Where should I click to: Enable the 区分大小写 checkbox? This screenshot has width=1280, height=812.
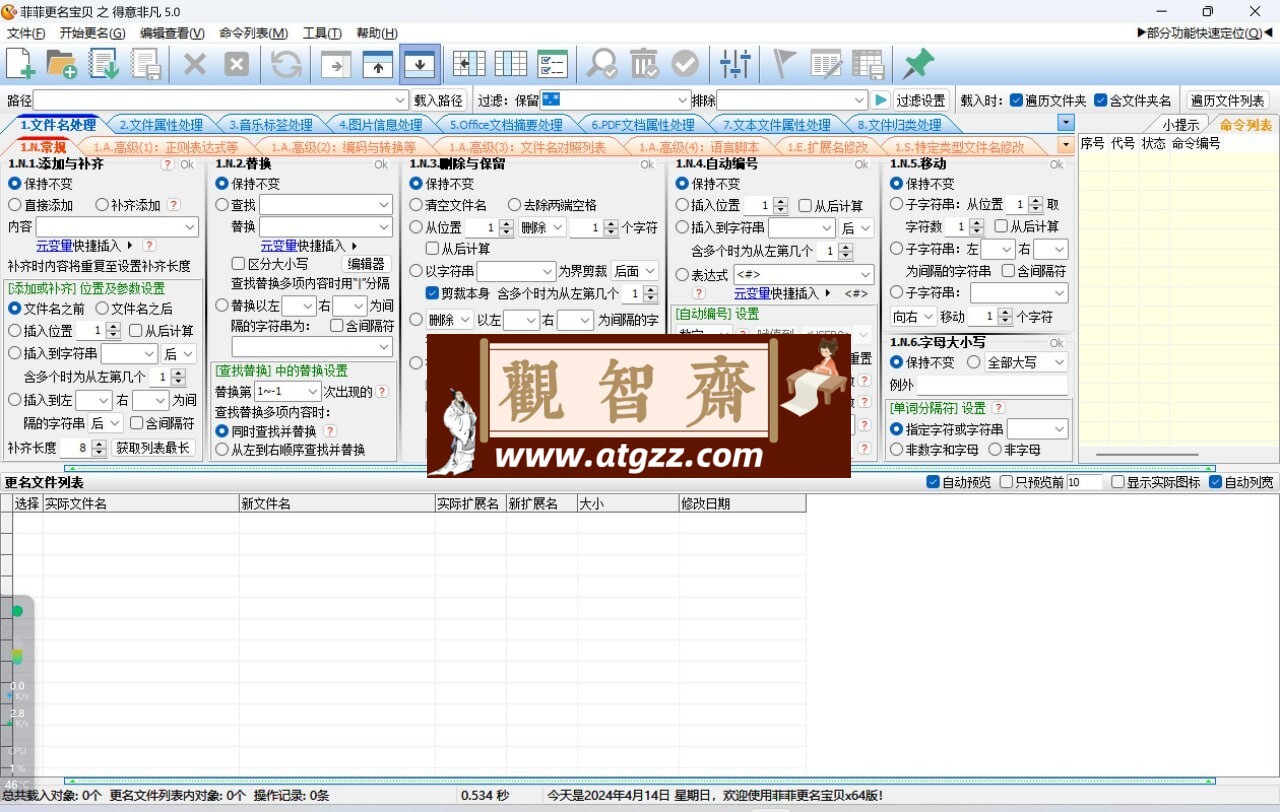tap(238, 264)
